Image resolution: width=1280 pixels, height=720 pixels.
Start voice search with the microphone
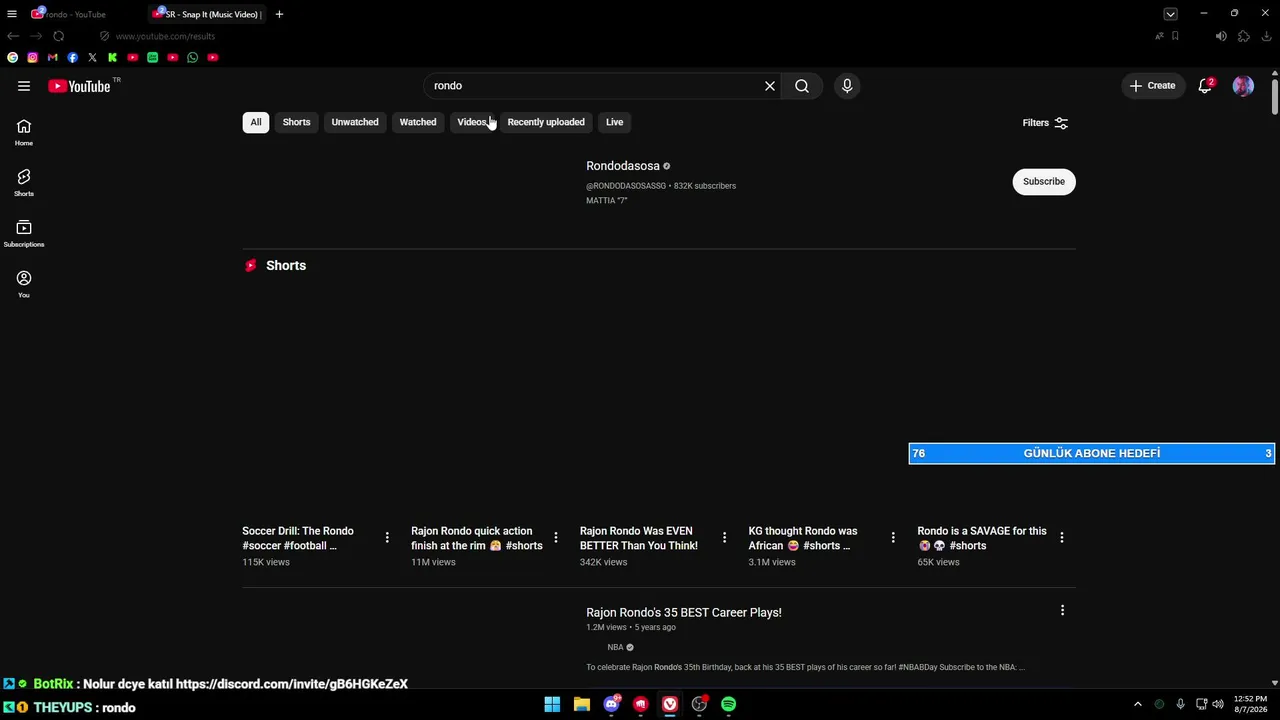point(847,86)
